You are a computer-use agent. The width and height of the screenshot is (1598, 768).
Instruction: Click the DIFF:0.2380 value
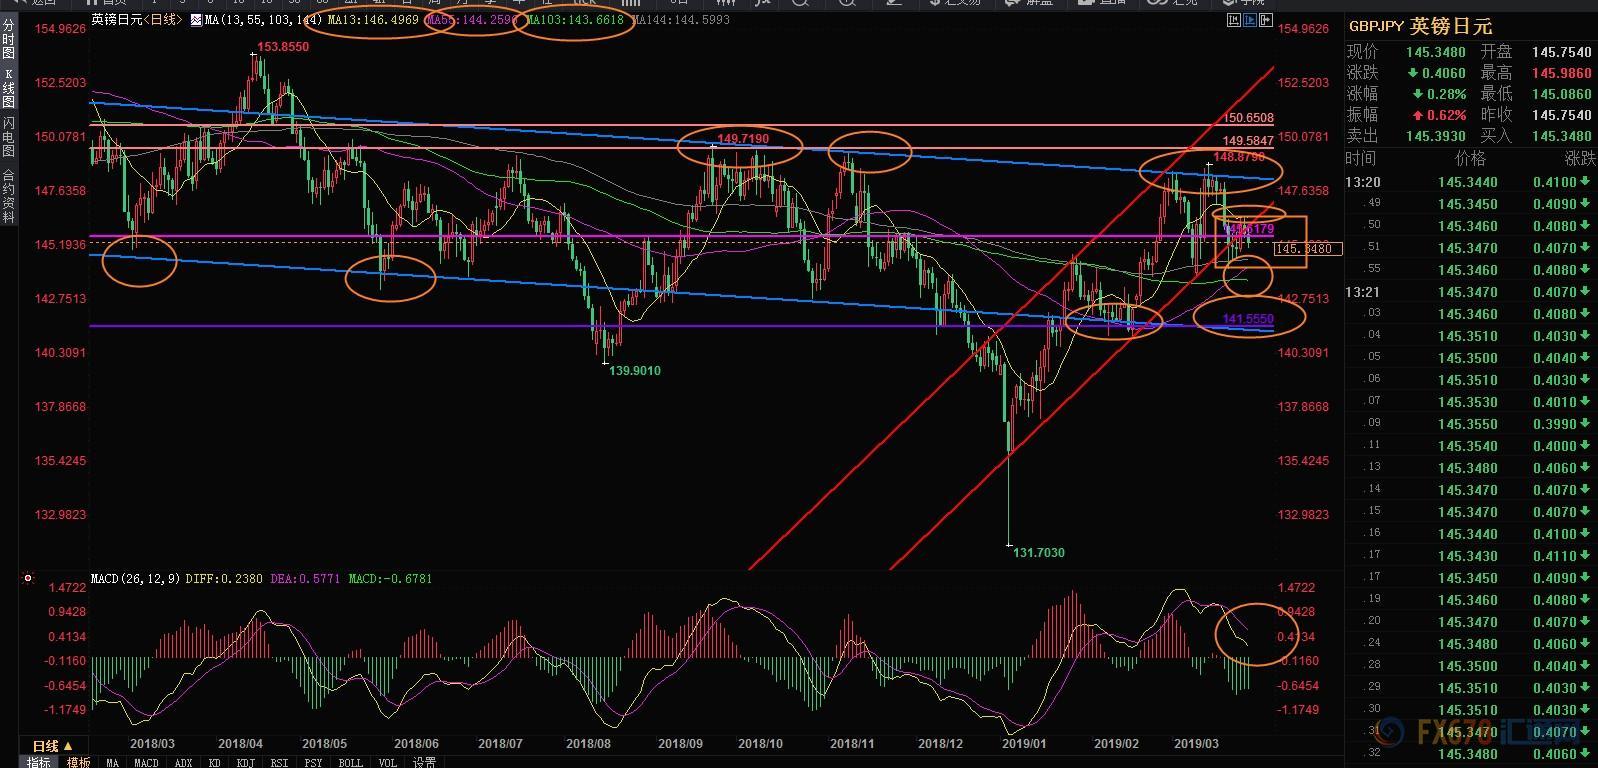(x=226, y=578)
